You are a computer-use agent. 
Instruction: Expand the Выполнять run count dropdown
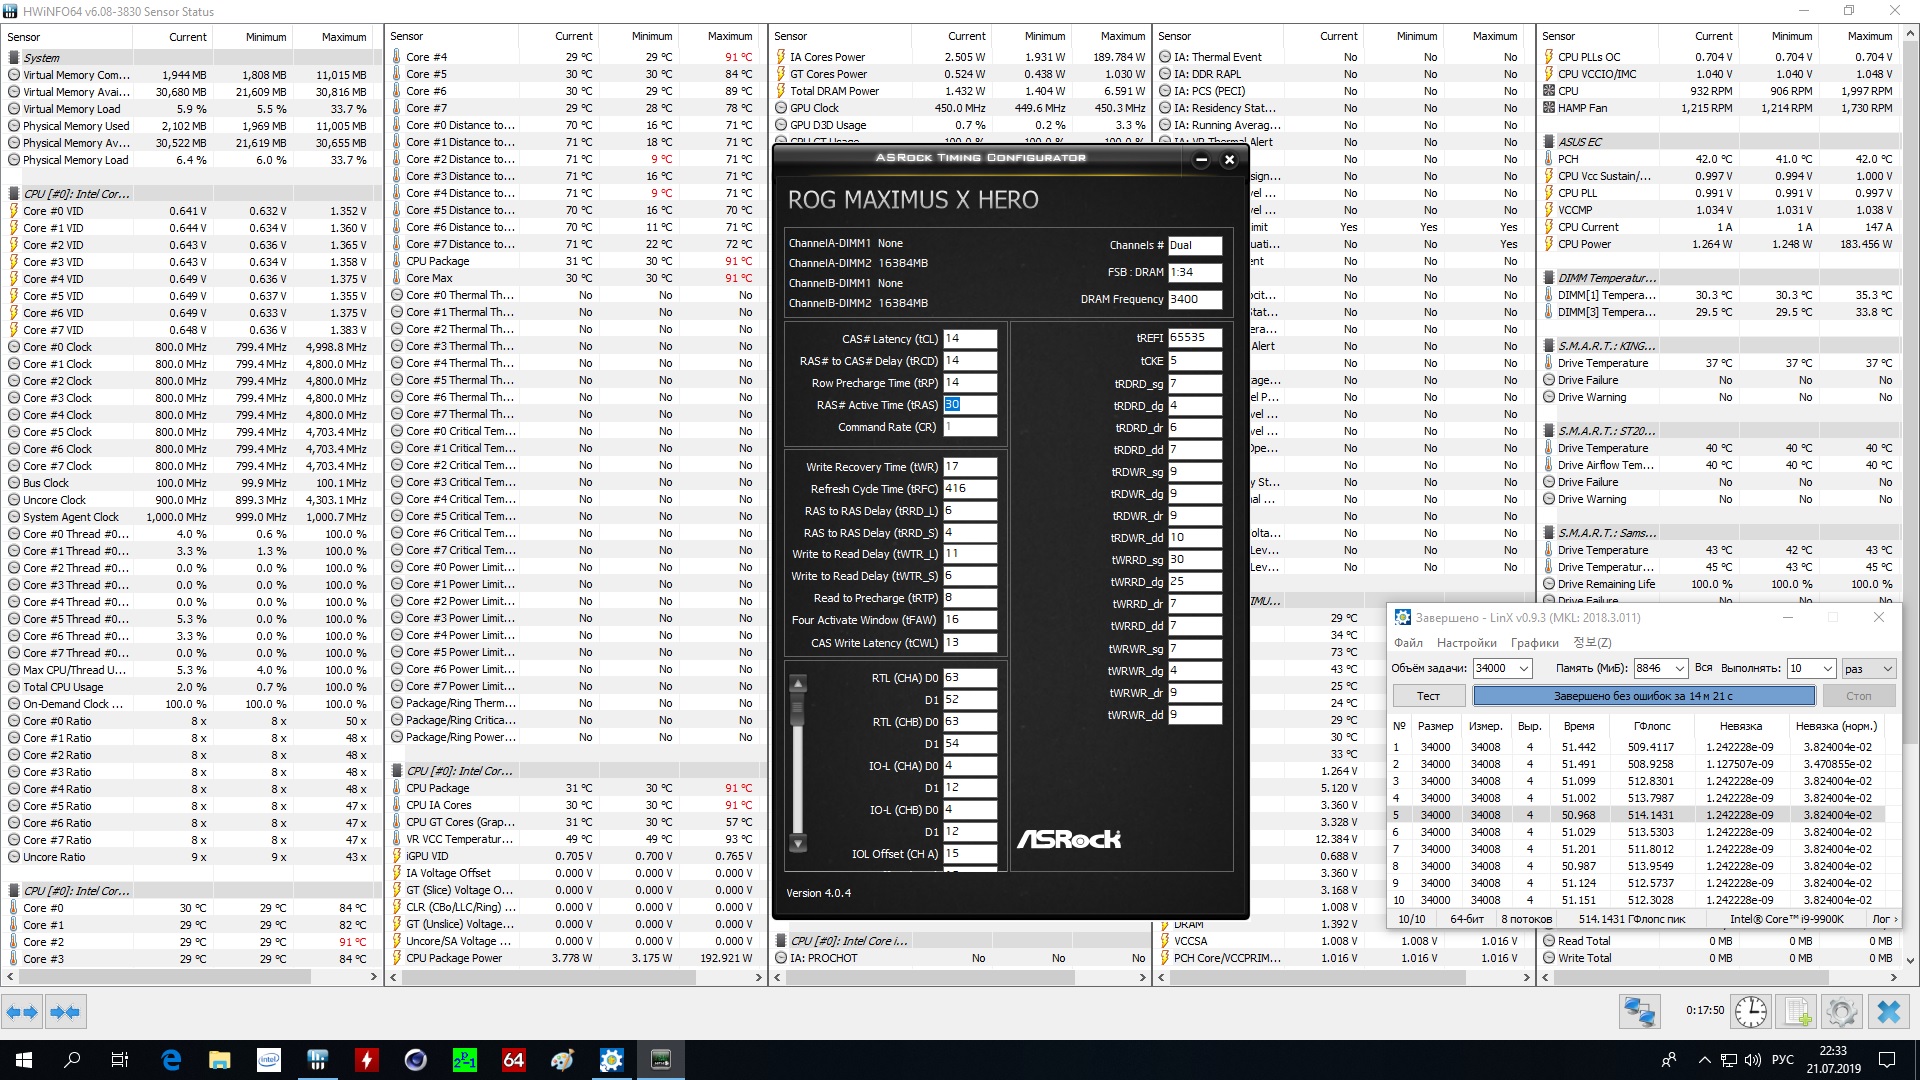(1828, 668)
